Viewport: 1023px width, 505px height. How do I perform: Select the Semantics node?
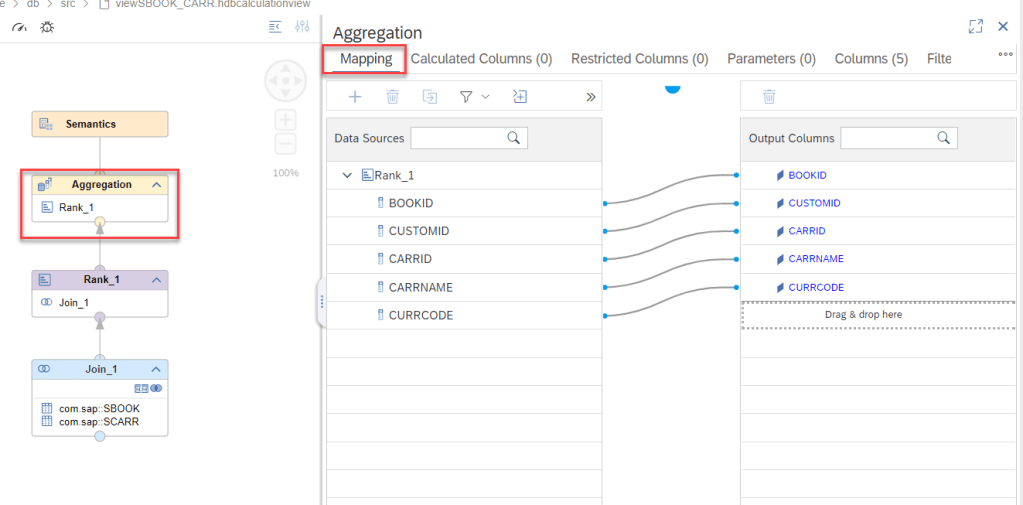(x=99, y=124)
